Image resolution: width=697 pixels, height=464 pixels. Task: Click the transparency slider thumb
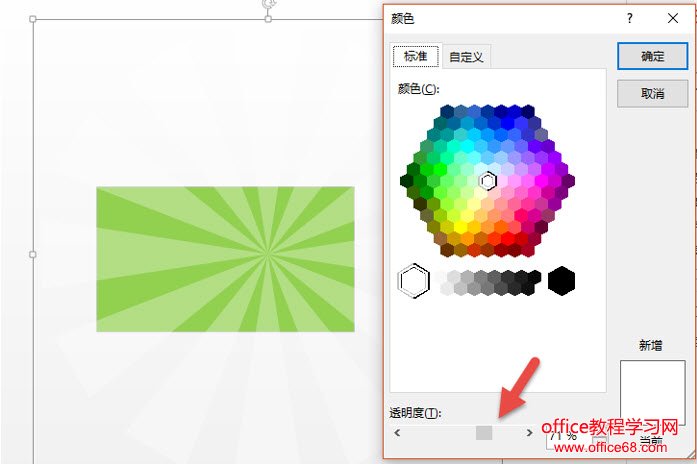click(x=484, y=432)
